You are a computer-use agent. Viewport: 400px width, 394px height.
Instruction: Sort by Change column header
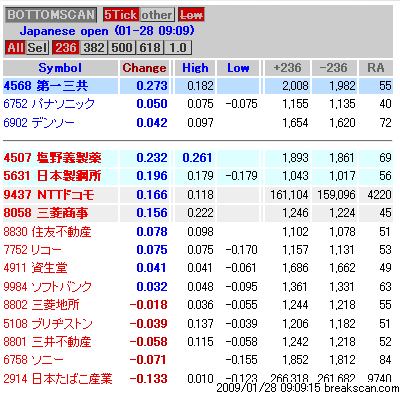(144, 68)
